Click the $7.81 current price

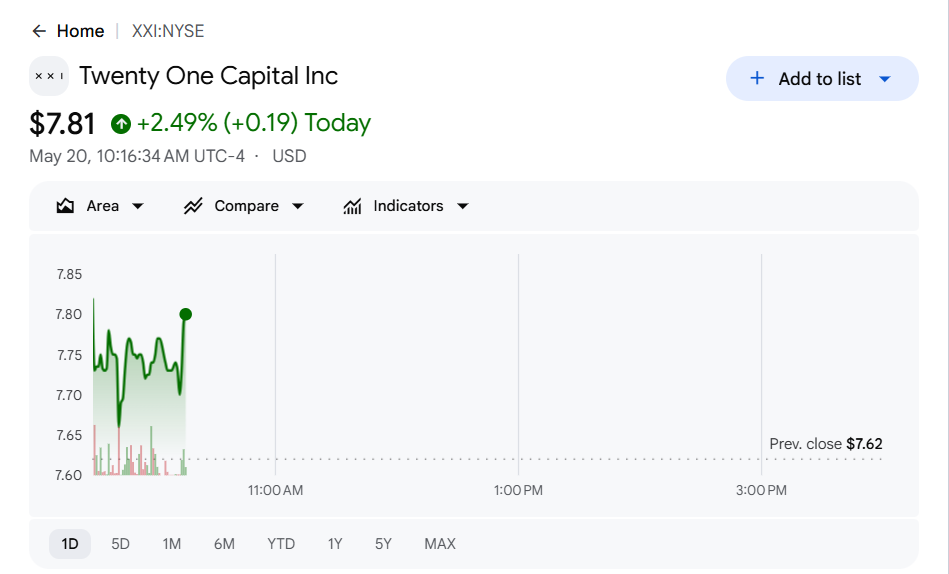pyautogui.click(x=62, y=123)
